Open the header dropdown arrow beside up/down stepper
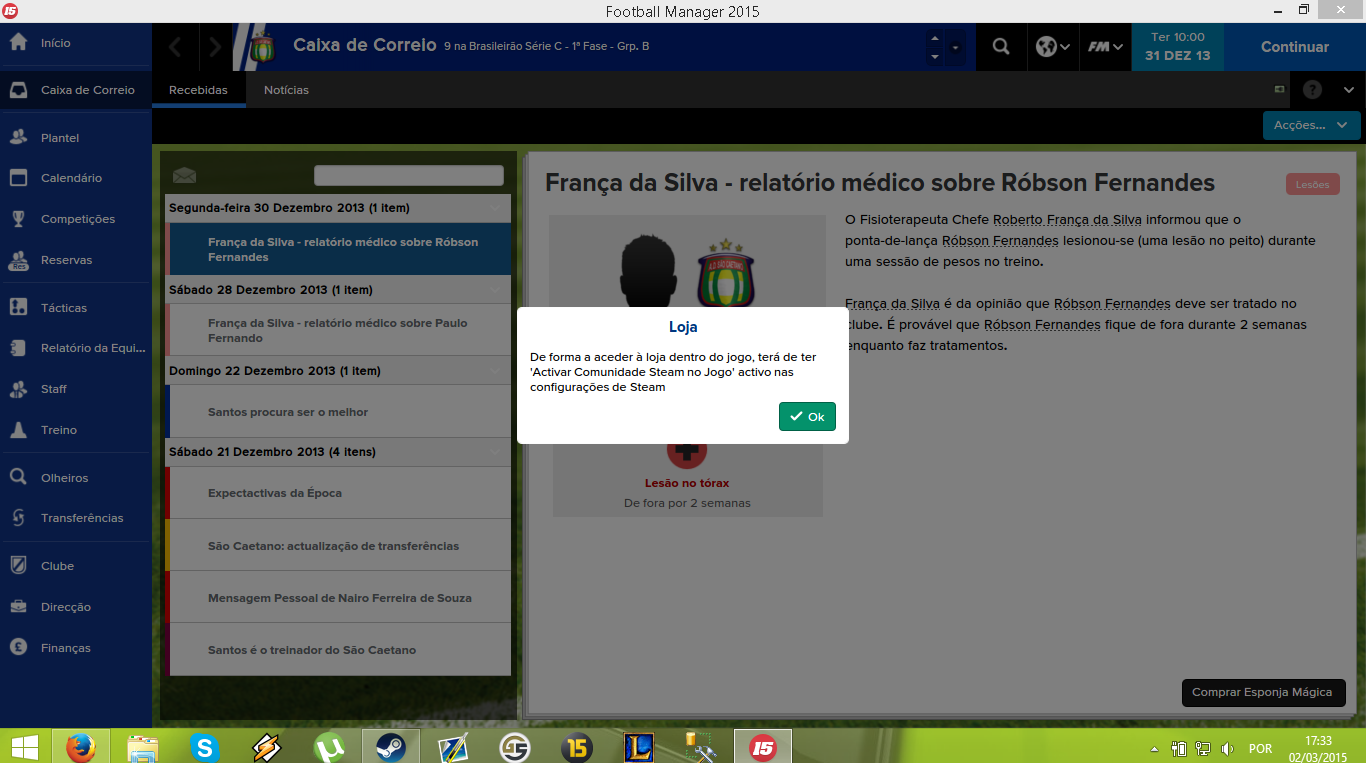1366x763 pixels. 956,47
